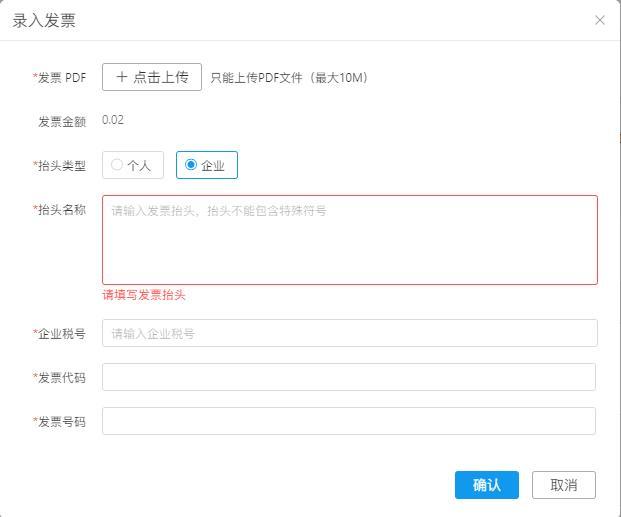Click the 抬头类型 field label
Viewport: 621px width, 517px height.
click(x=61, y=165)
